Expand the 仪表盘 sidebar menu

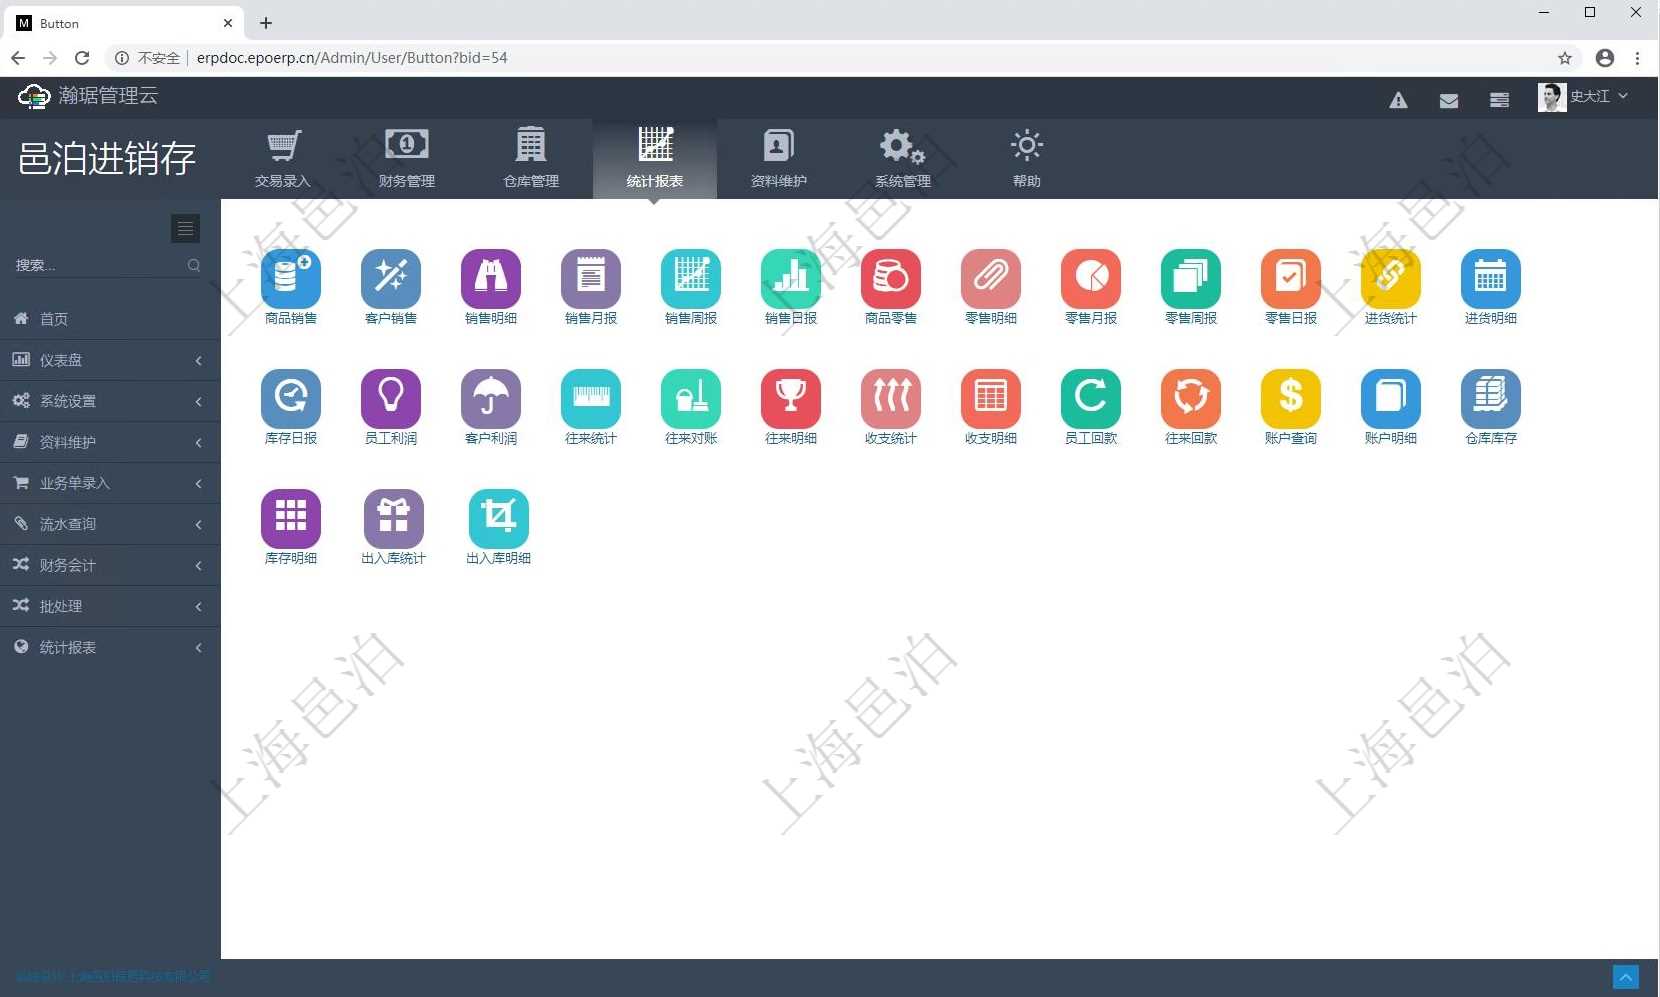(109, 360)
